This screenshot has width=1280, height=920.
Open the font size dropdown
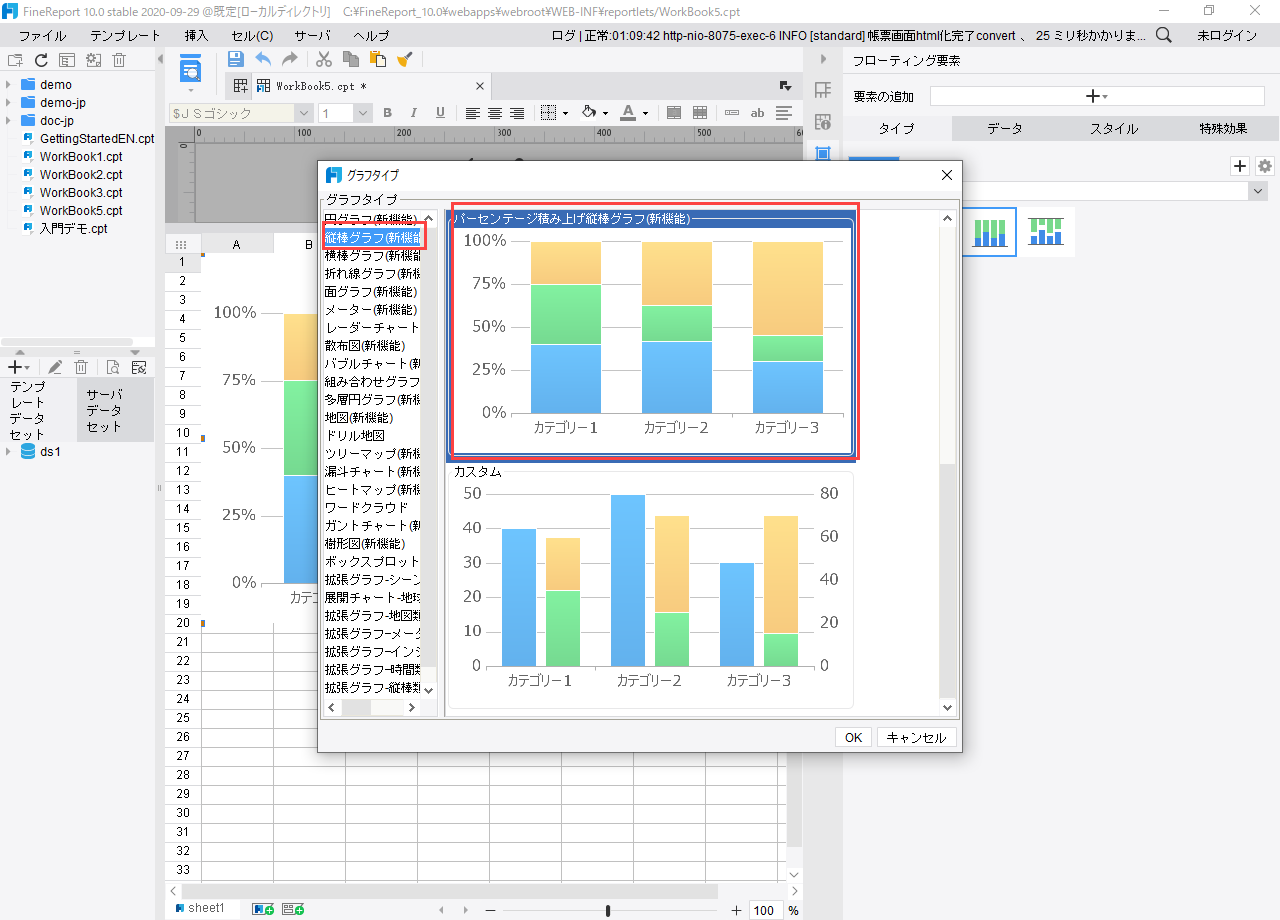click(363, 114)
